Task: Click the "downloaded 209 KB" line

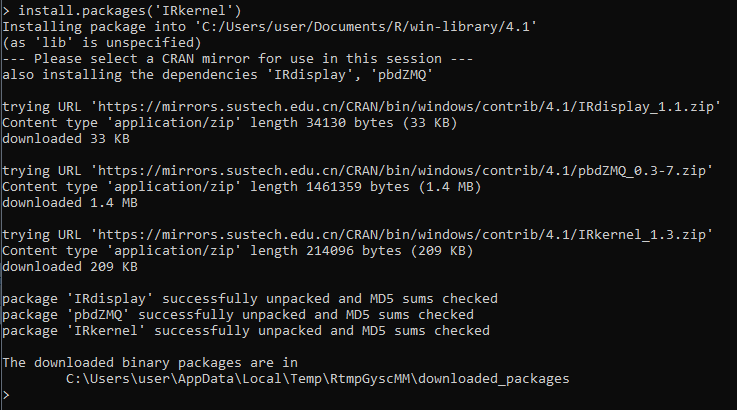Action: coord(70,267)
